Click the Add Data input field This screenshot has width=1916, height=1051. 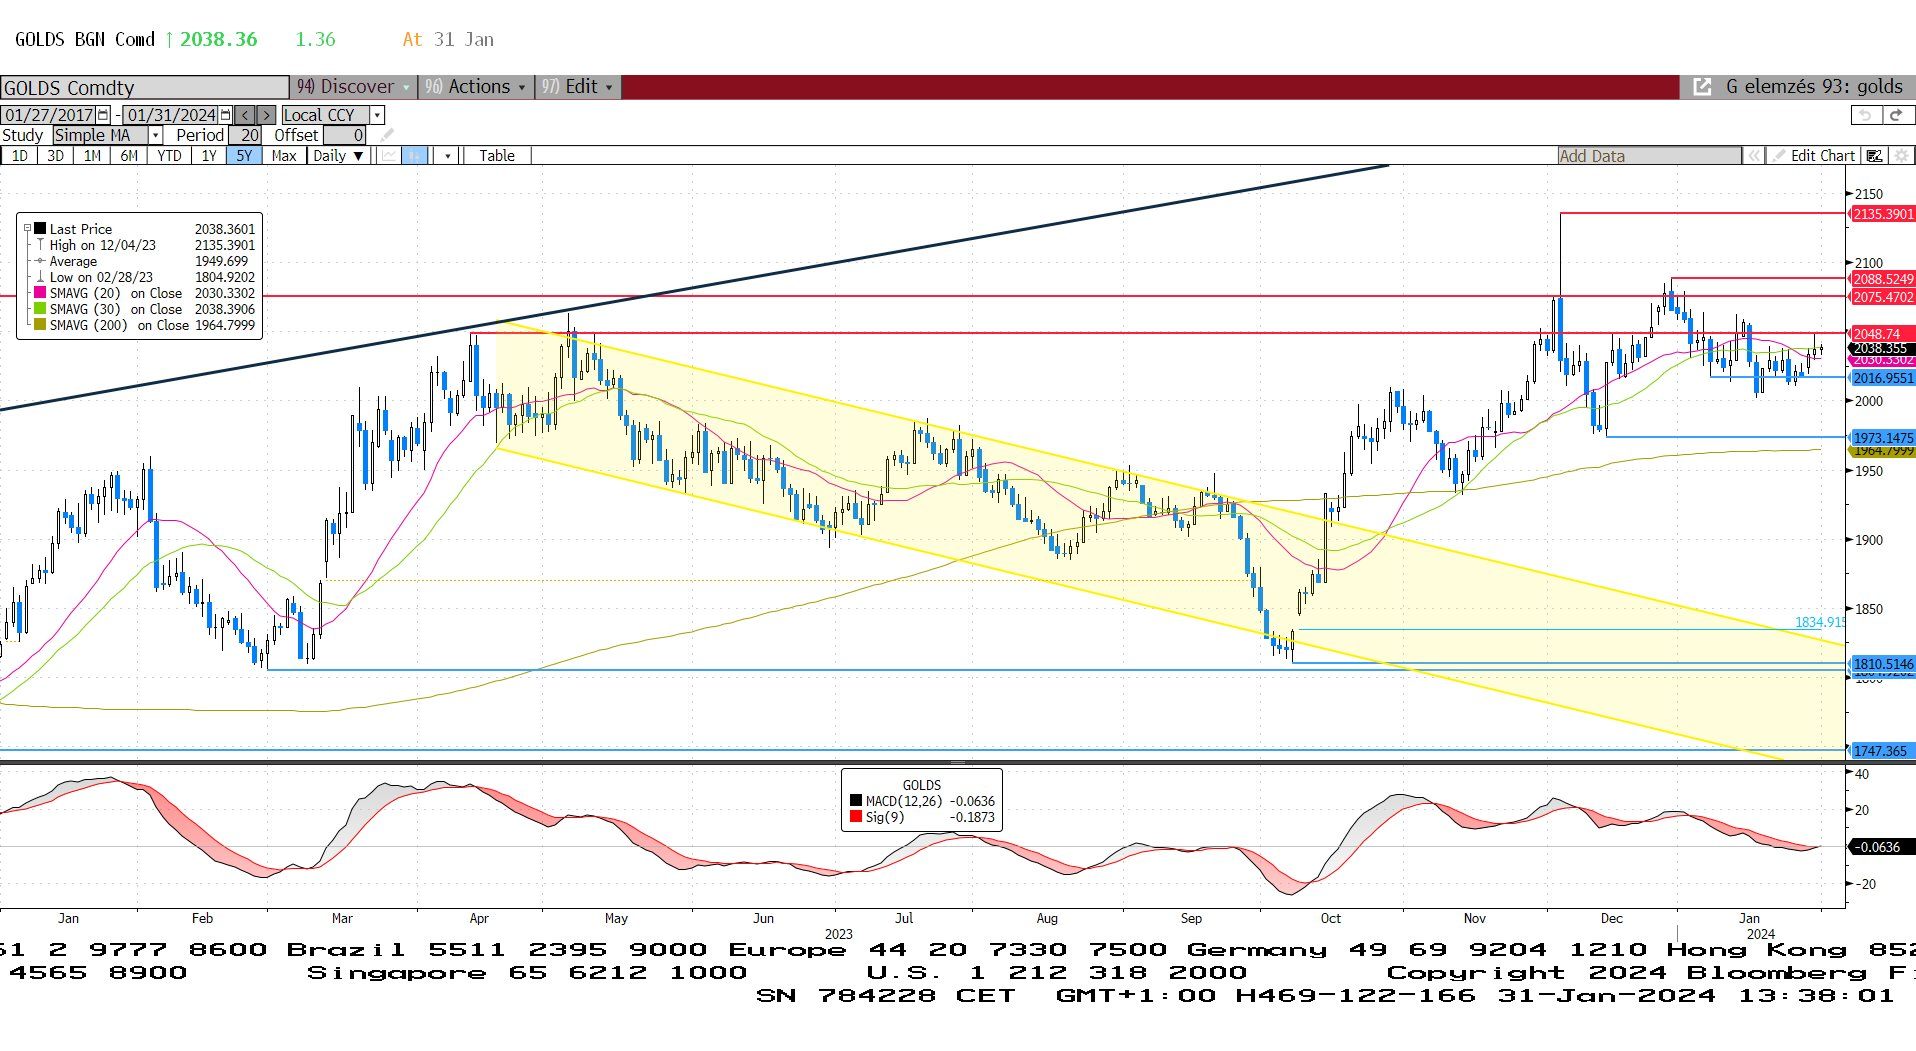[1649, 155]
